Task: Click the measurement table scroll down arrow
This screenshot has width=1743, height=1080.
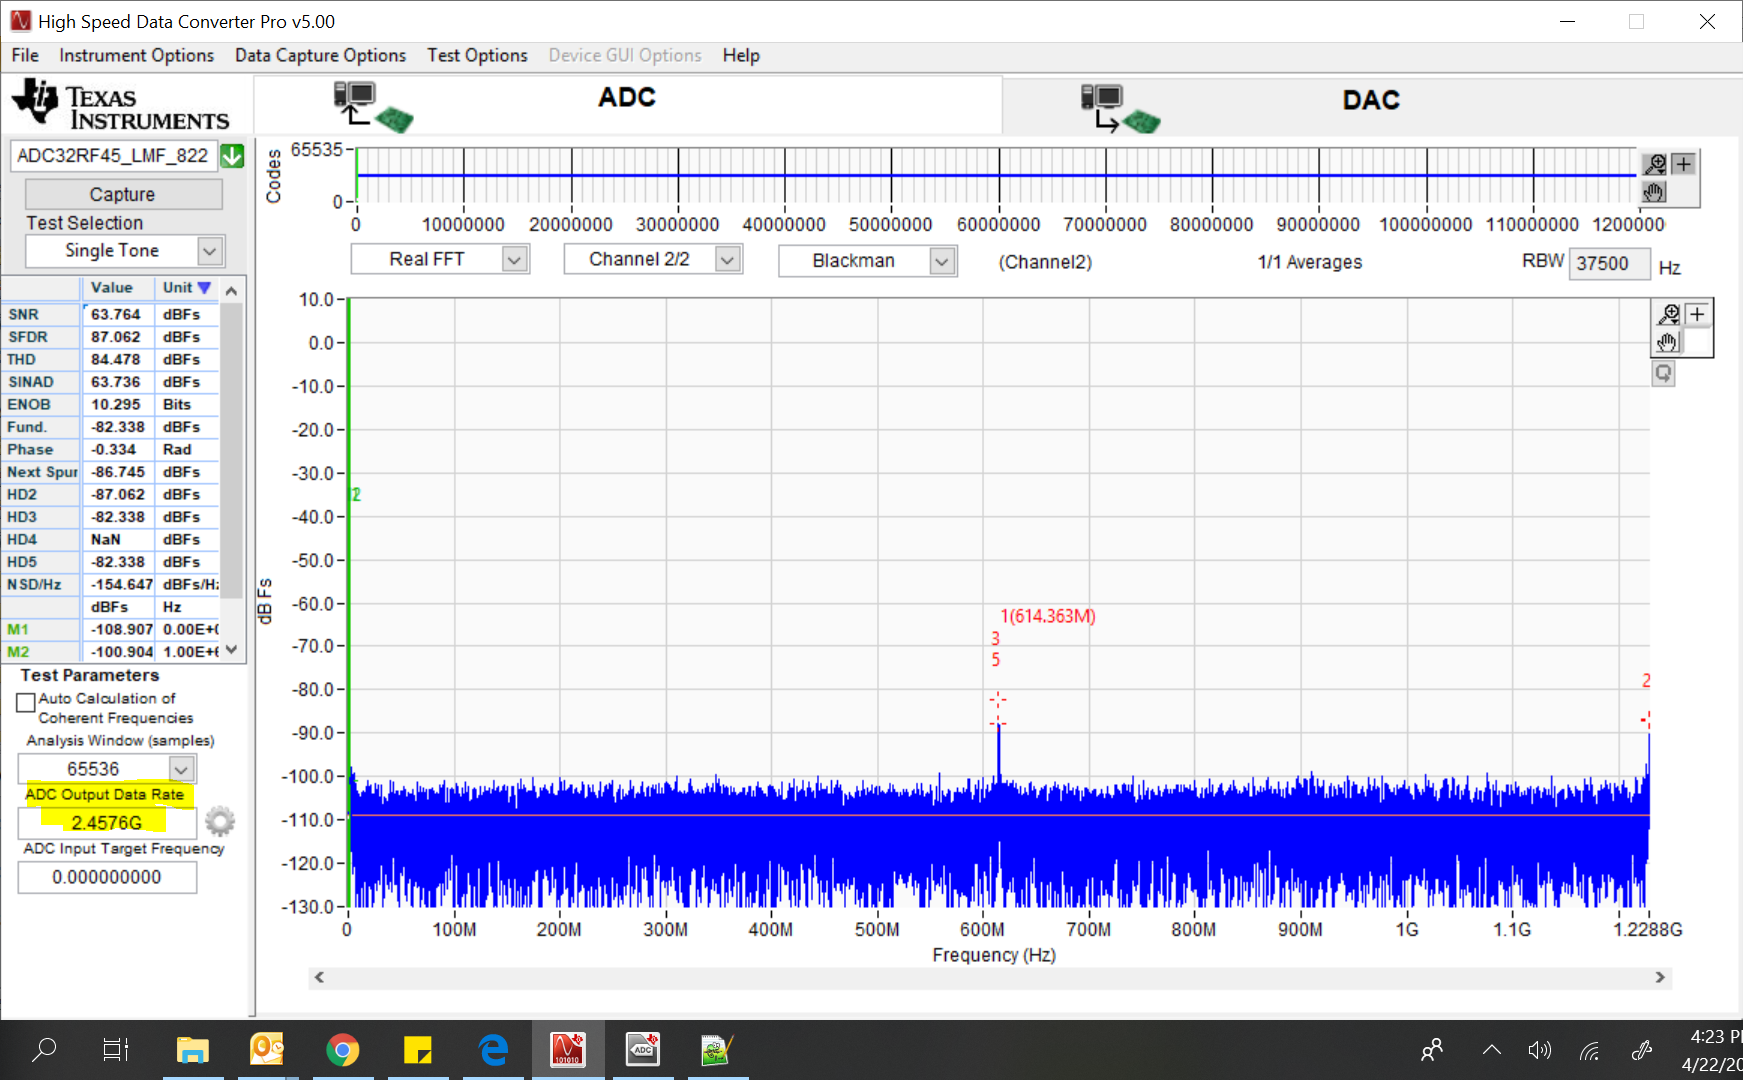Action: (231, 649)
